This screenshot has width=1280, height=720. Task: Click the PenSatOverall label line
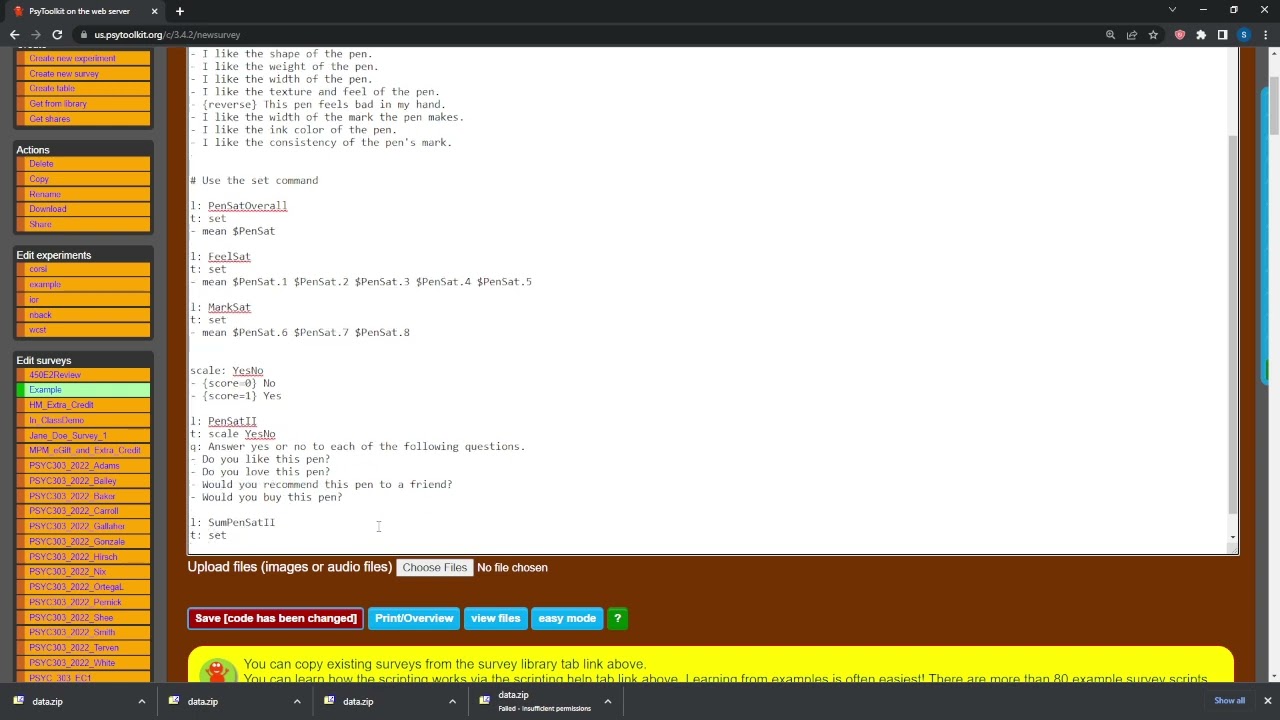pyautogui.click(x=239, y=206)
